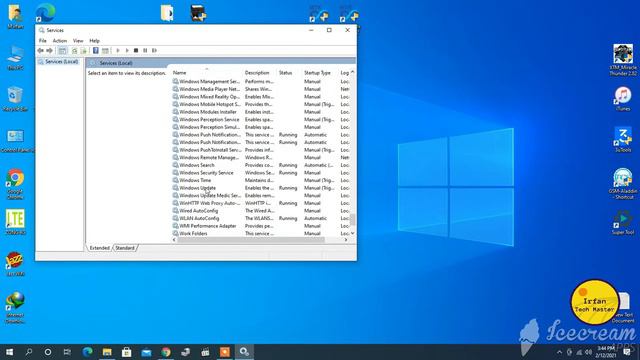This screenshot has width=640, height=360.
Task: Show hidden tray icons chevron
Action: point(559,352)
